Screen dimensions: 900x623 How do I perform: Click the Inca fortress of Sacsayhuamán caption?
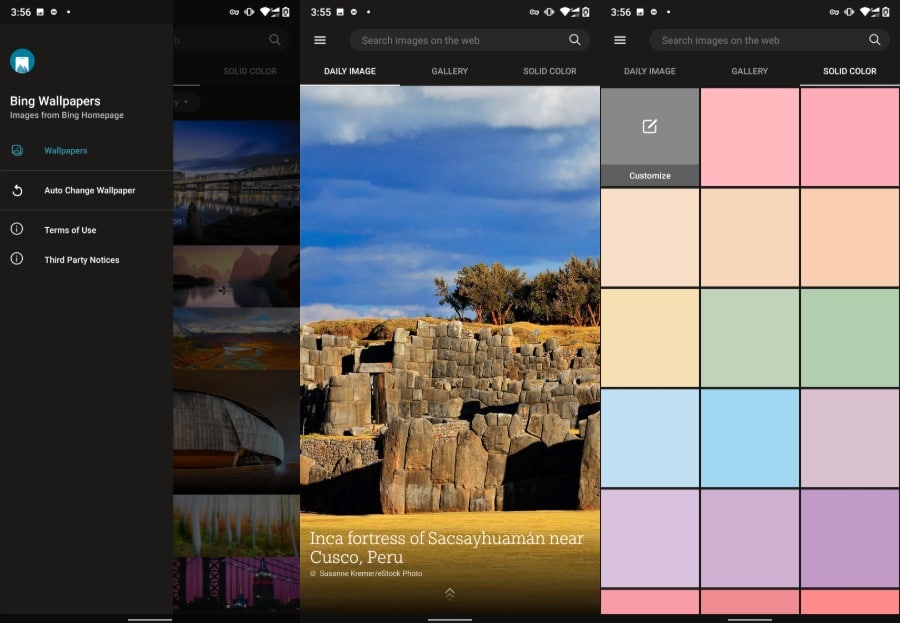[447, 547]
